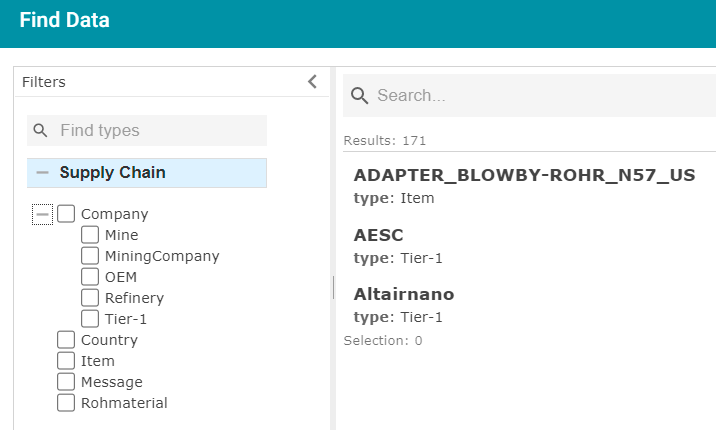
Task: Focus the Find types input field
Action: (x=147, y=131)
